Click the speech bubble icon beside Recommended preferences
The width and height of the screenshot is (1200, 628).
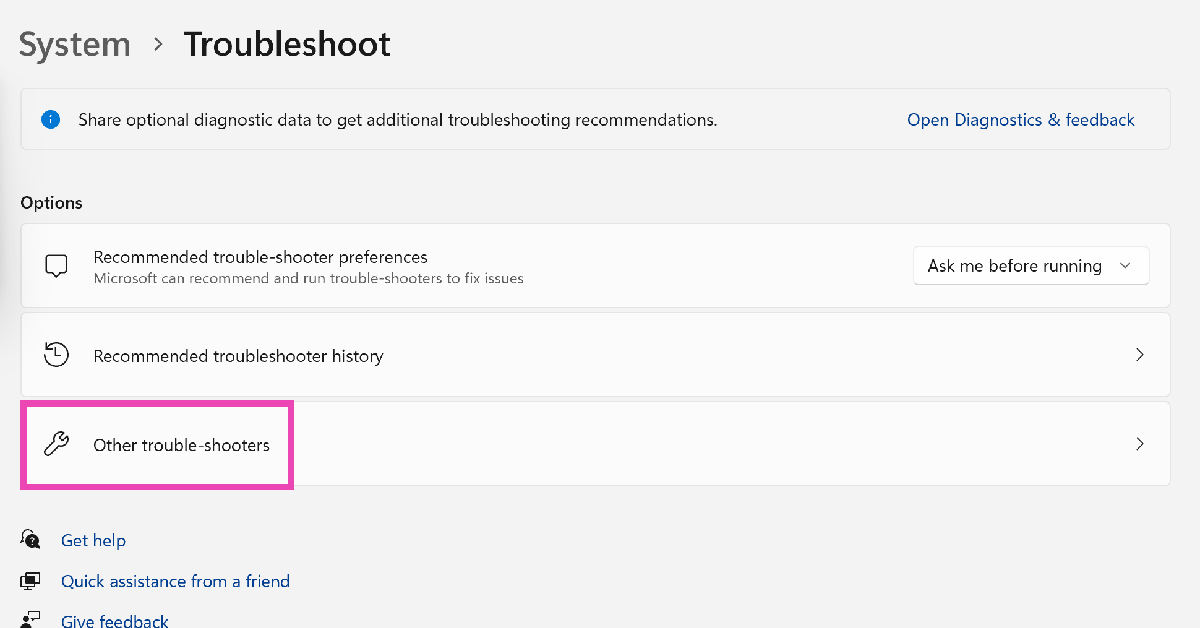coord(57,266)
